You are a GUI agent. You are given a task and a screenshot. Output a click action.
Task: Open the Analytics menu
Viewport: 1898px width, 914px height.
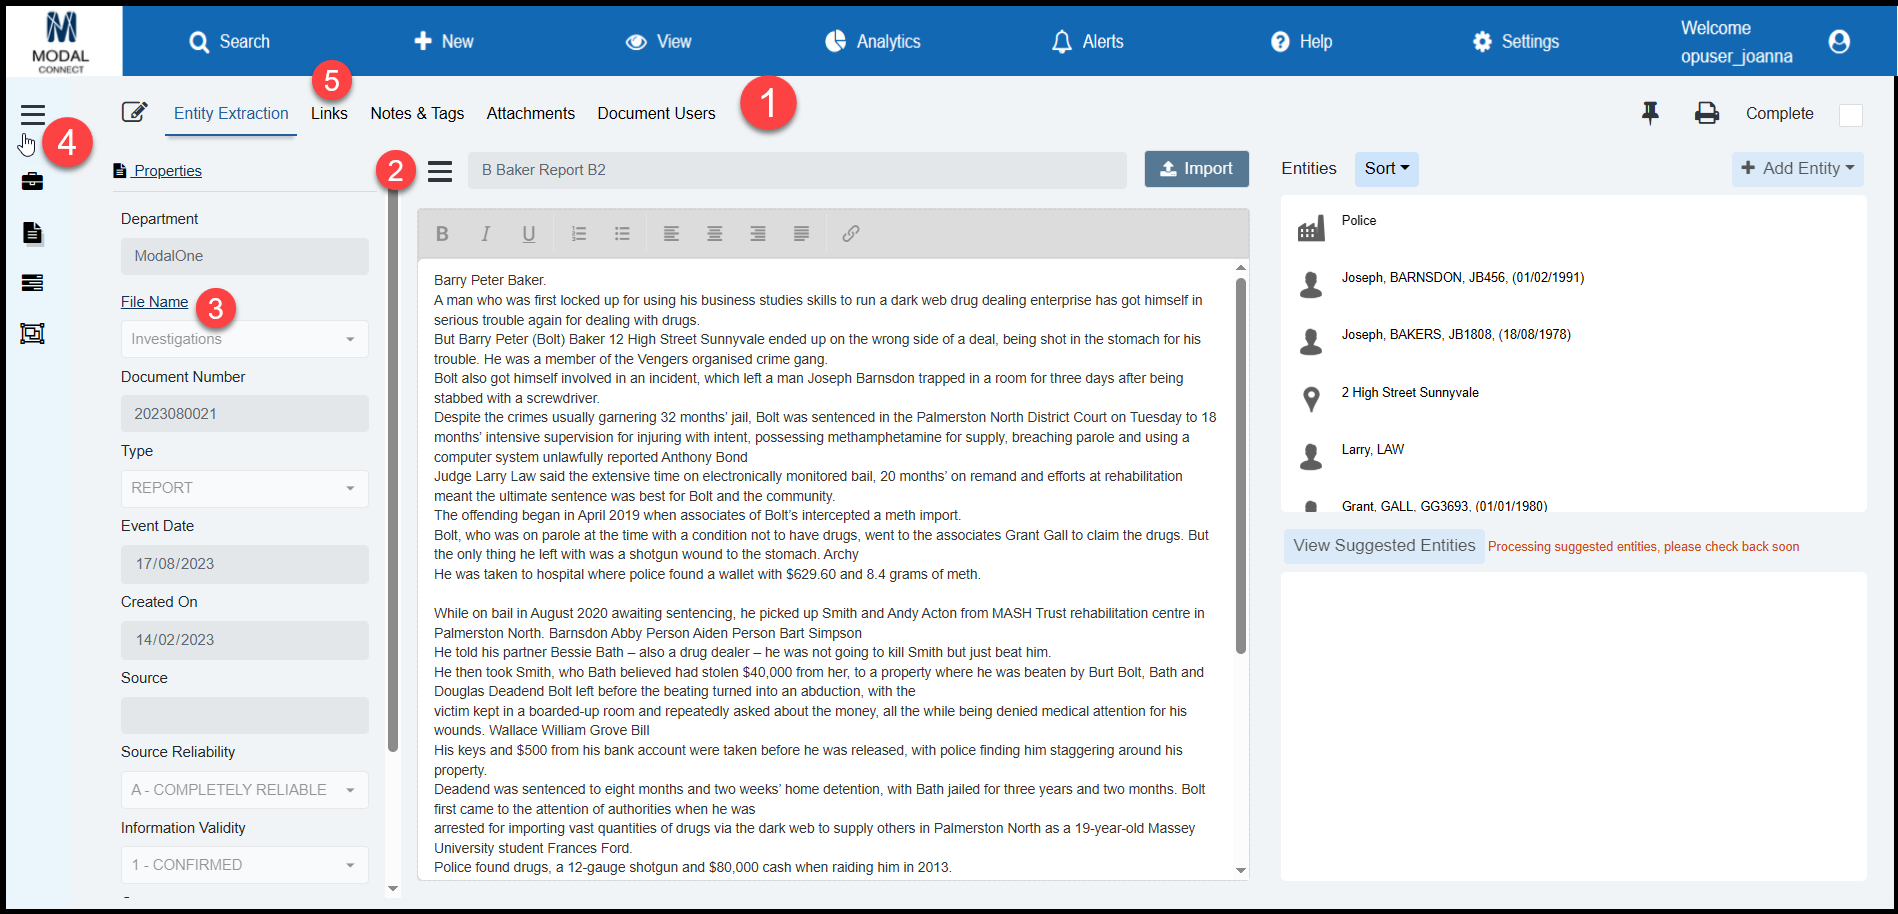click(872, 42)
